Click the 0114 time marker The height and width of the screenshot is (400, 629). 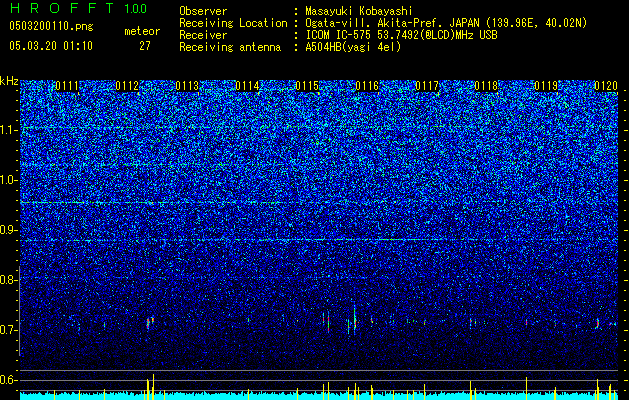[x=247, y=86]
